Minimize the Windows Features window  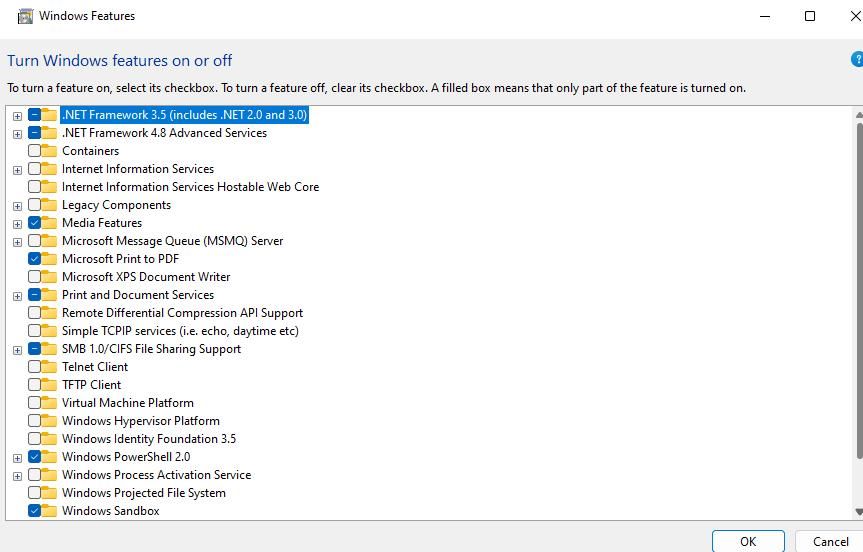pyautogui.click(x=764, y=16)
